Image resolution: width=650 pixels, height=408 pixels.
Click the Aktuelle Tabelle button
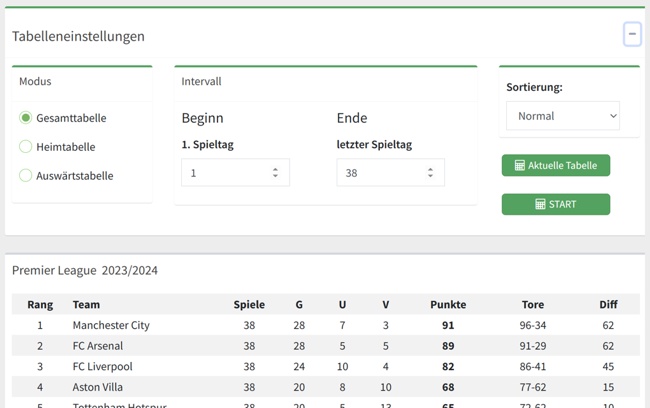coord(556,165)
